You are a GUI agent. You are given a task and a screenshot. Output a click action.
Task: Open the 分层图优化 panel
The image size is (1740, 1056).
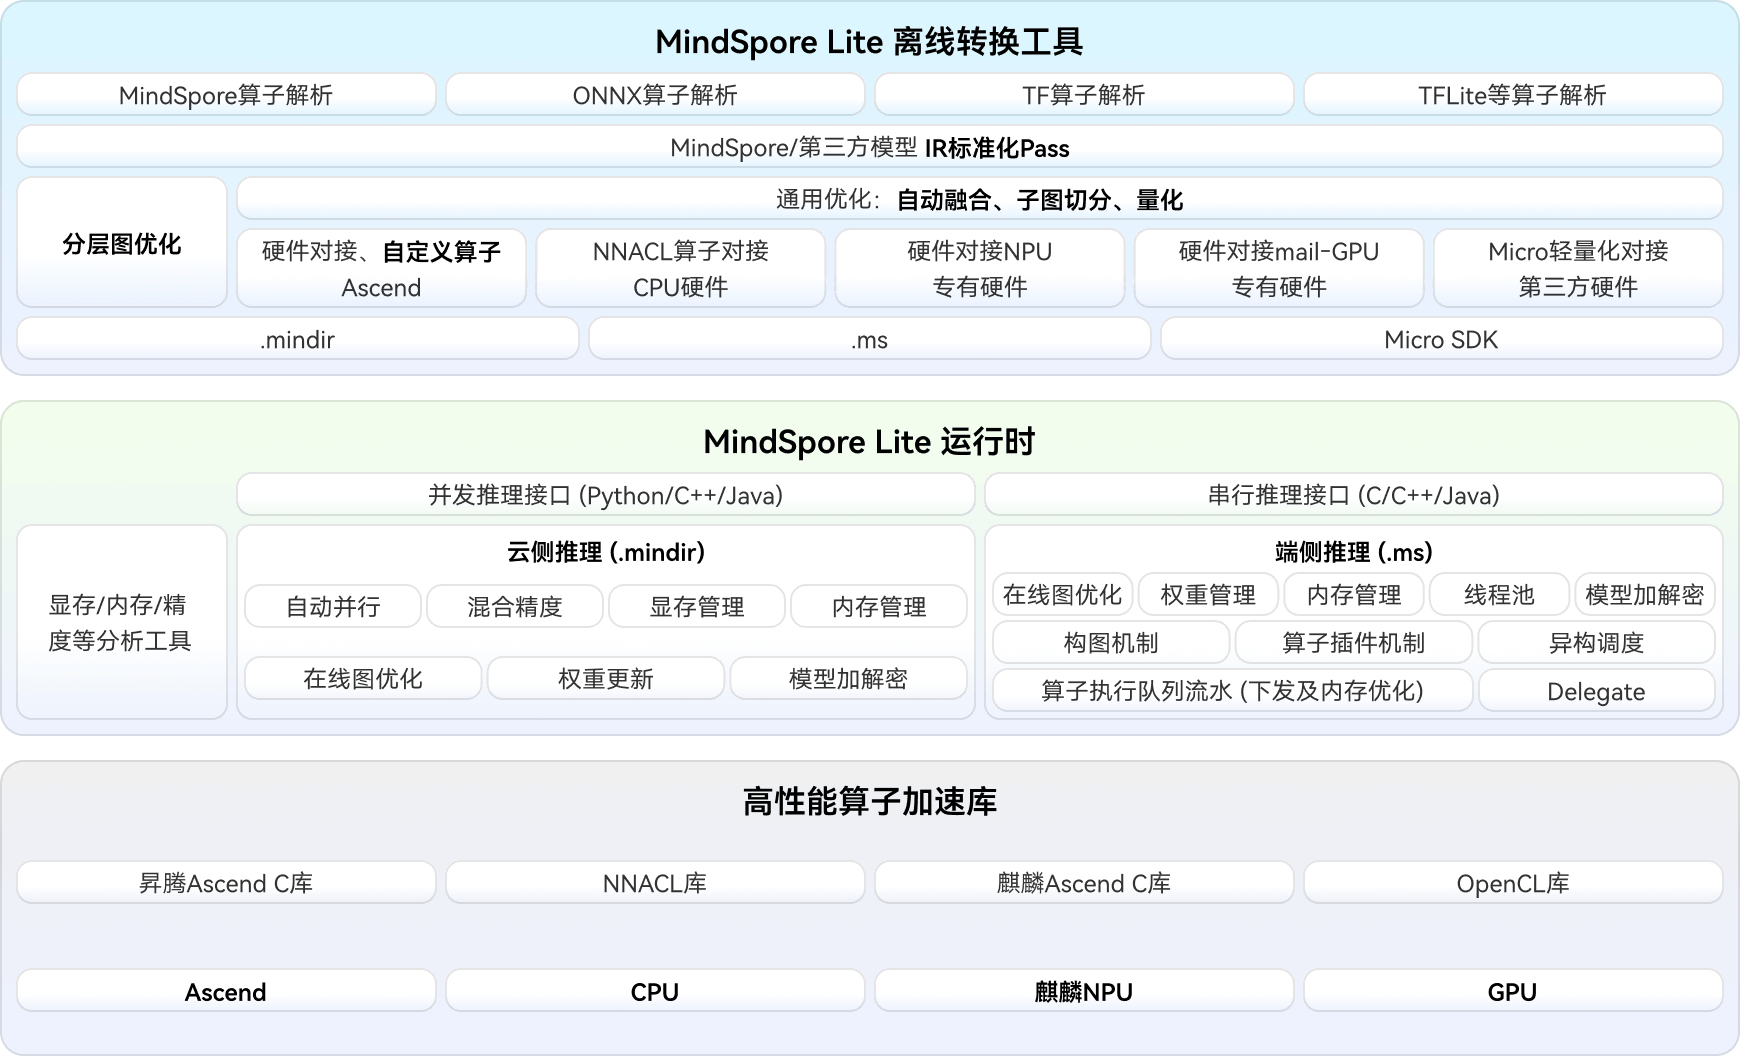coord(121,242)
